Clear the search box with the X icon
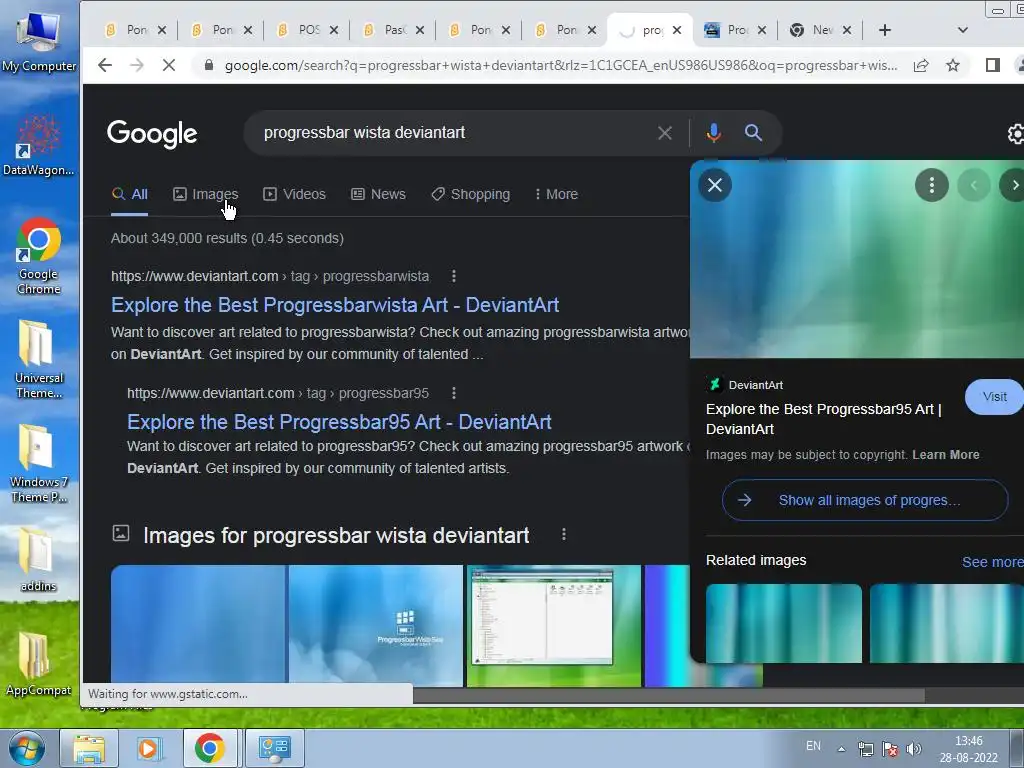This screenshot has width=1024, height=768. click(665, 133)
